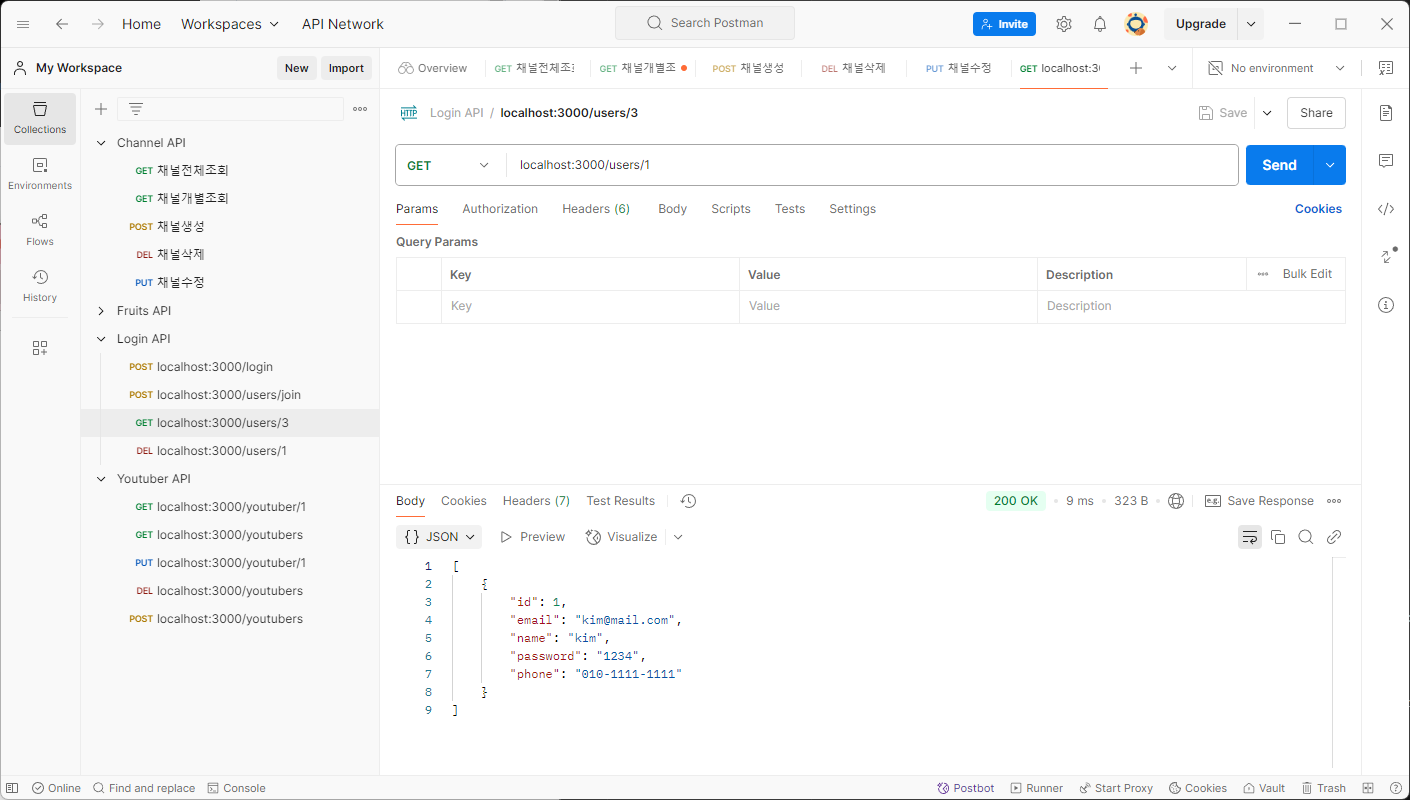Viewport: 1410px width, 800px height.
Task: Open the network globe icon in response
Action: click(1176, 501)
